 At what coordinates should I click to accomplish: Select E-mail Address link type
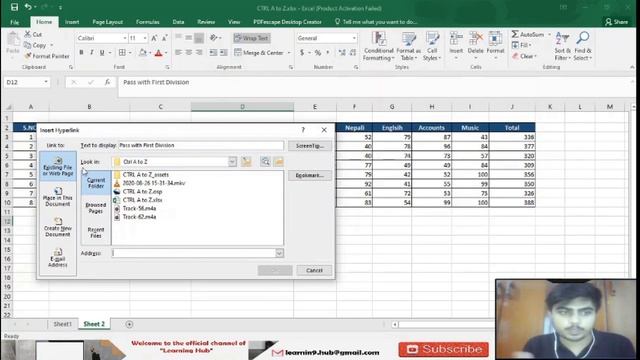58,258
